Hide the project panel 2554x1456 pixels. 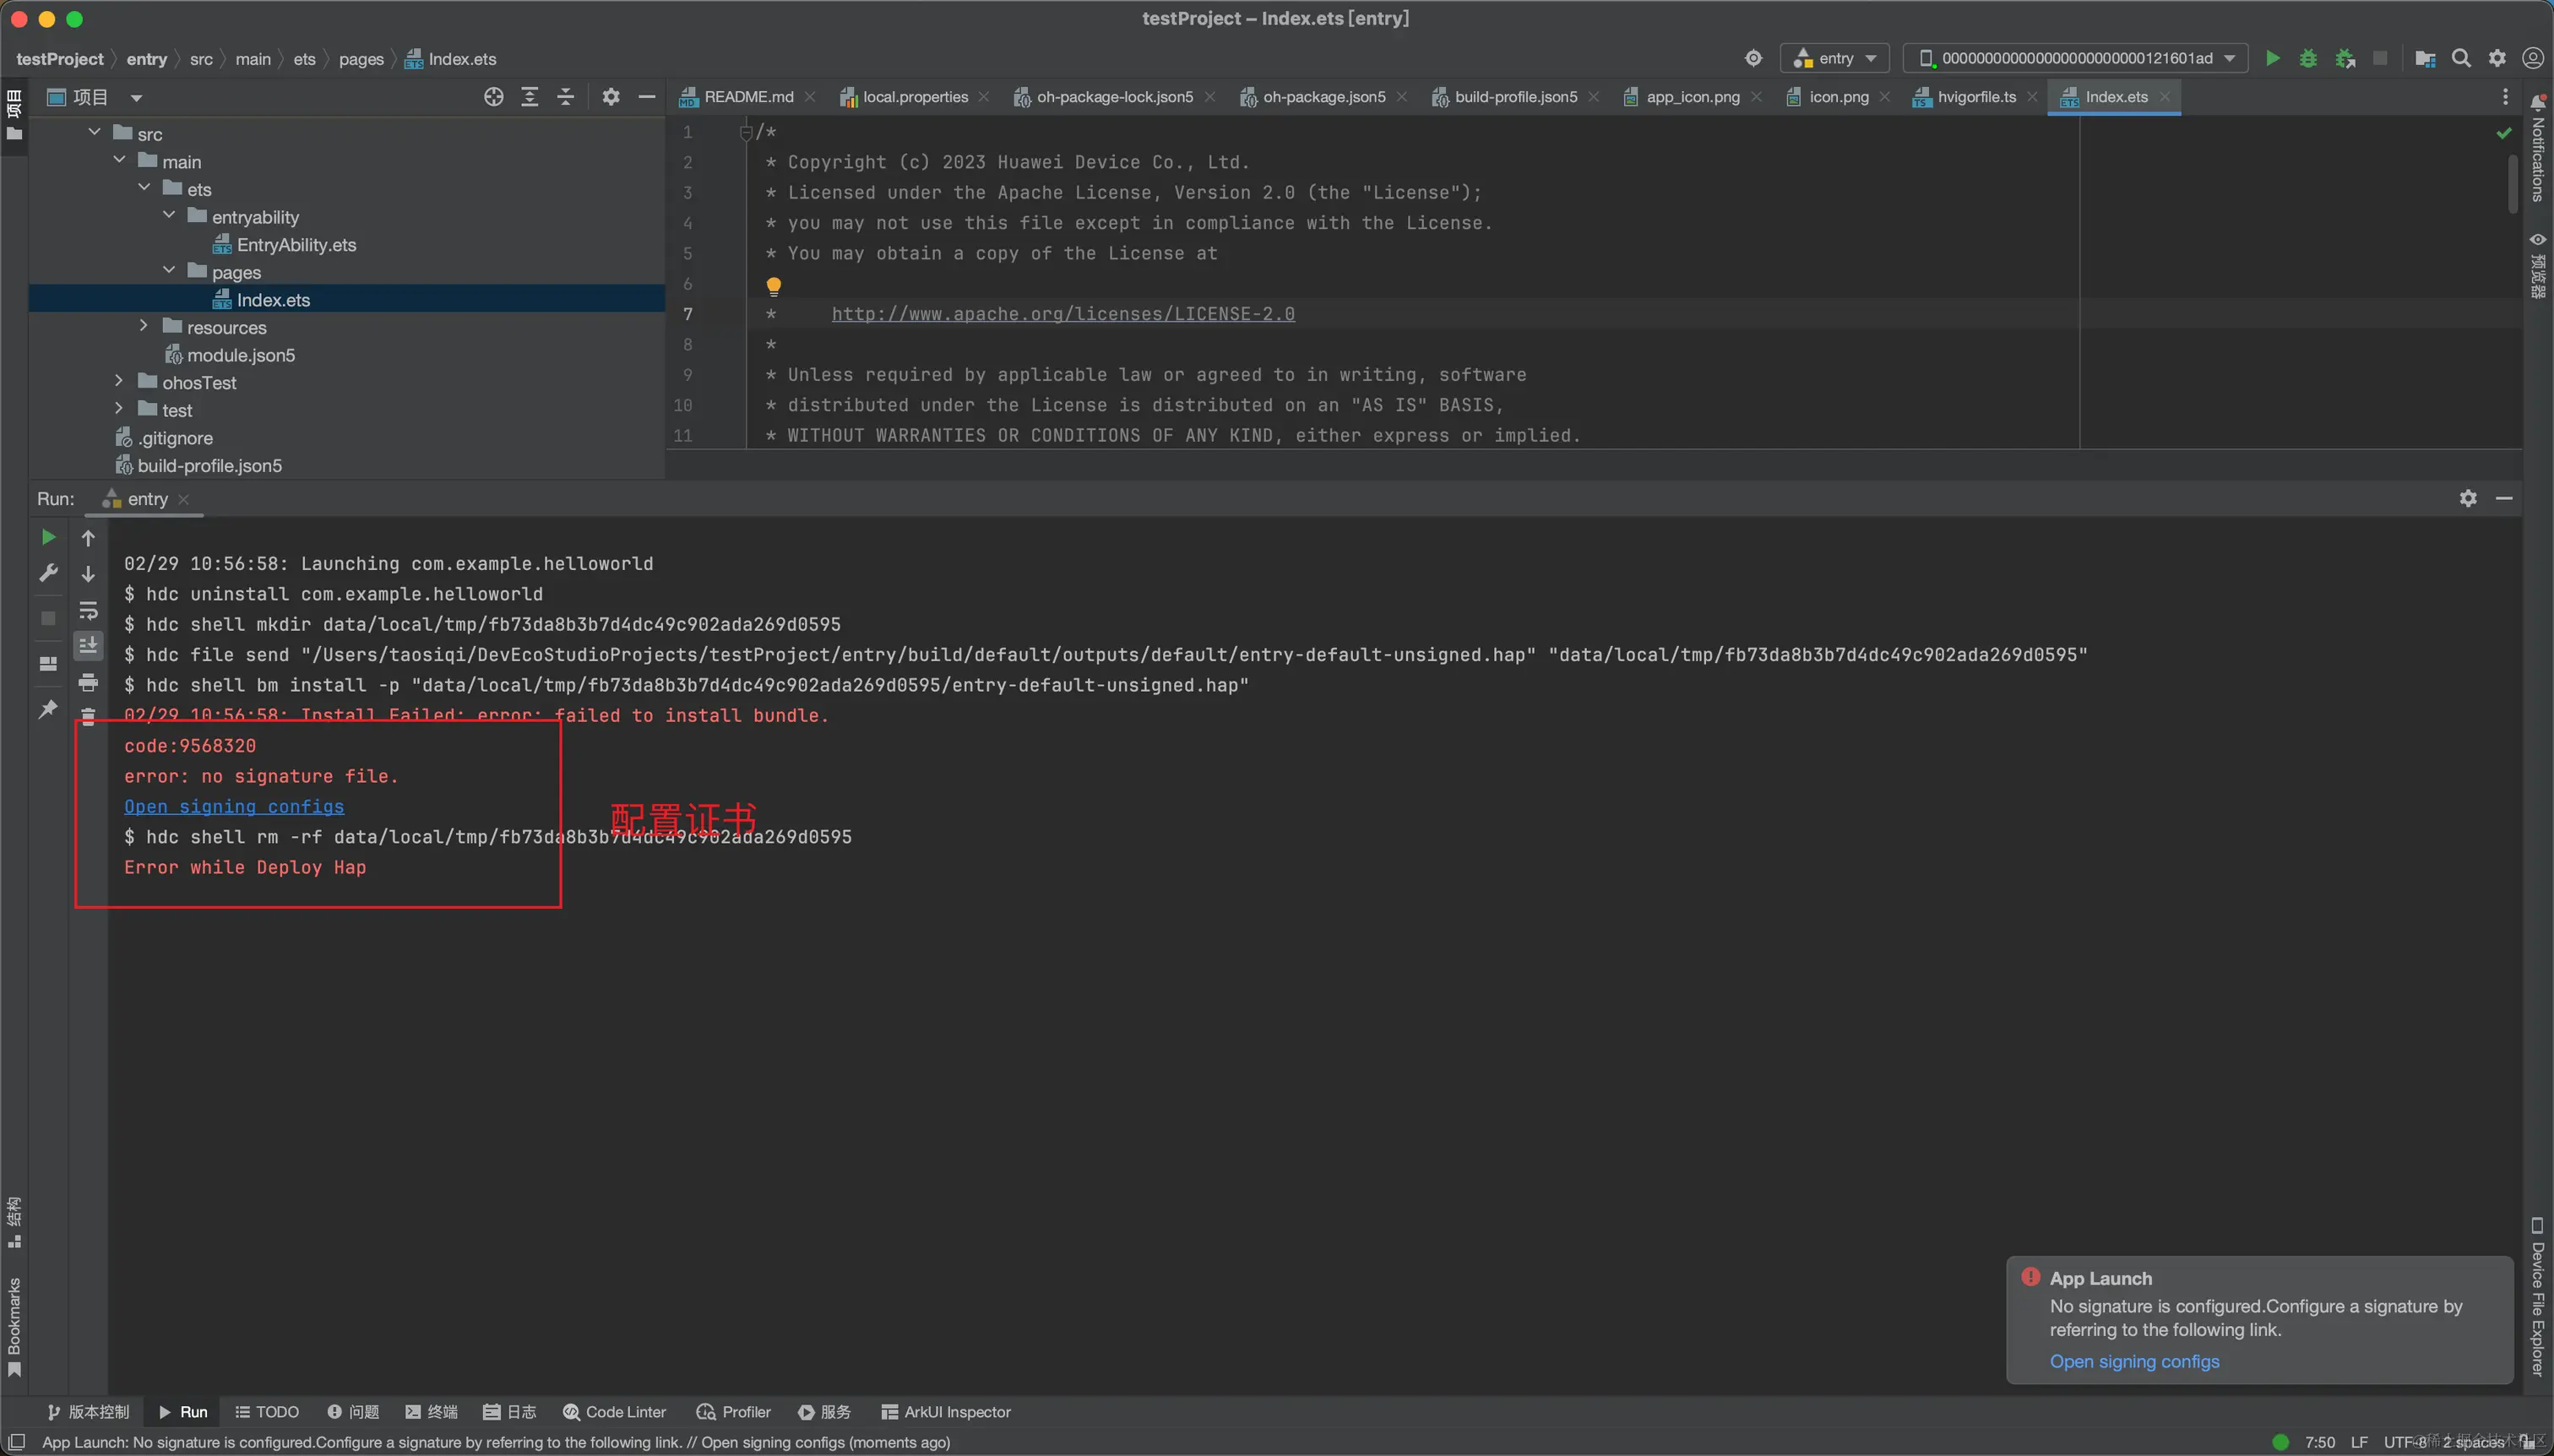click(x=647, y=97)
